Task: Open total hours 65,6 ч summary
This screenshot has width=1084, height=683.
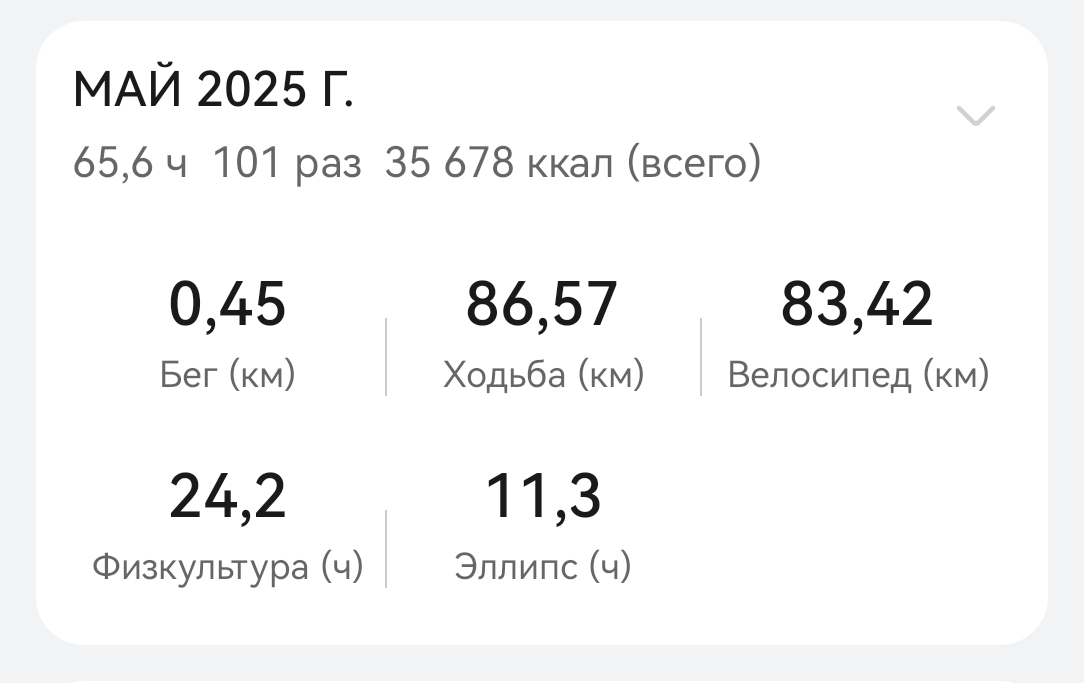Action: click(x=130, y=164)
